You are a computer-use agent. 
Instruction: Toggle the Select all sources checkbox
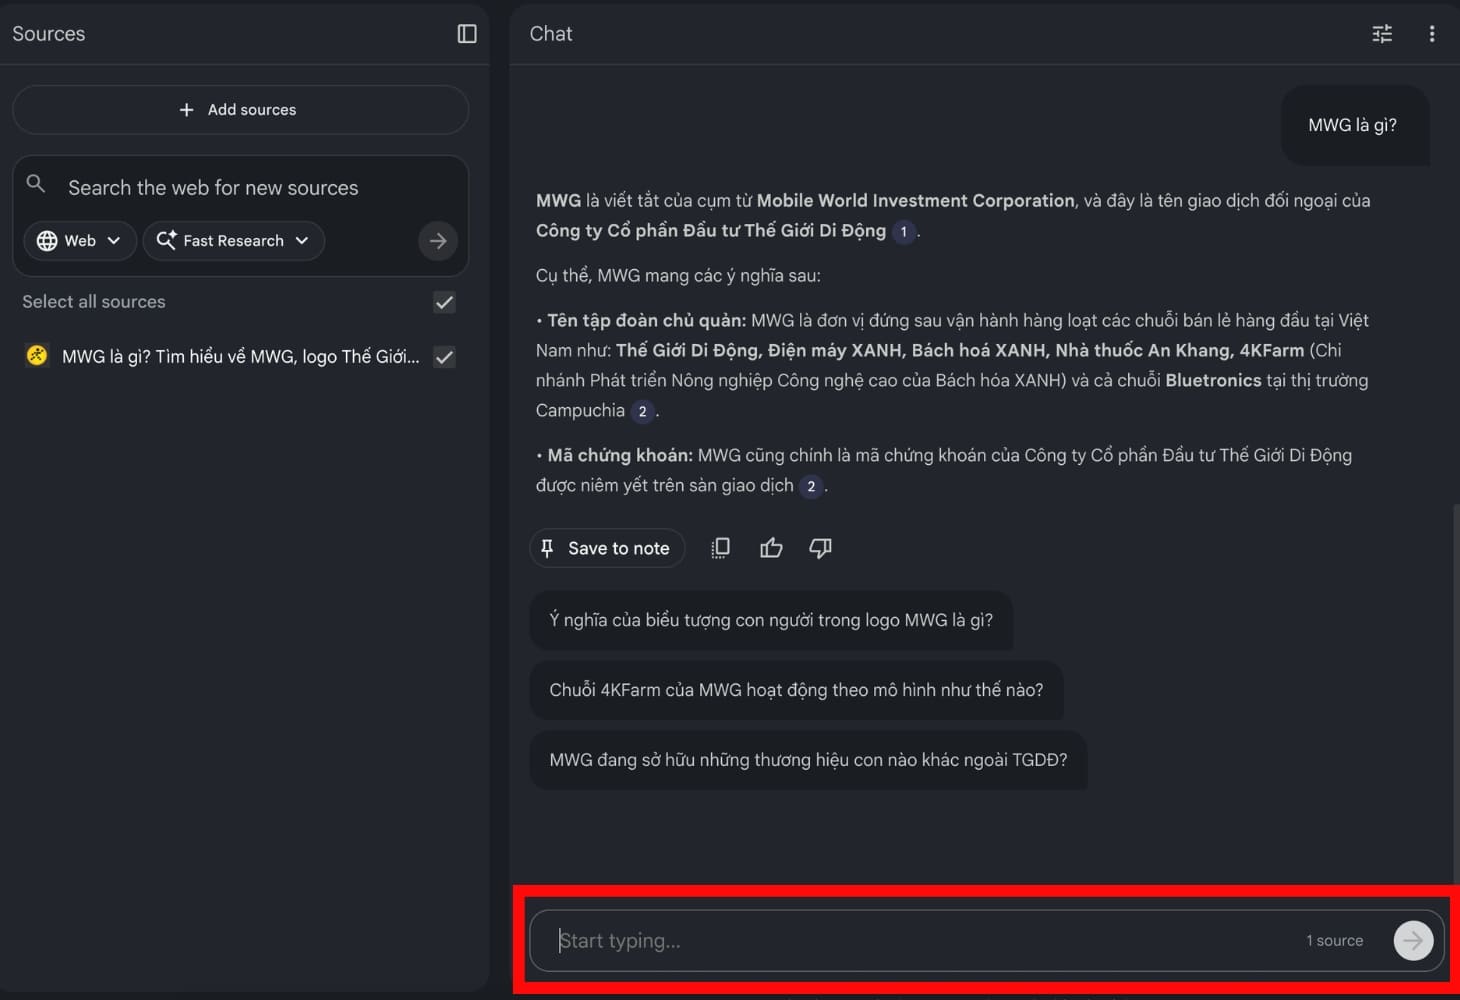[x=445, y=302]
